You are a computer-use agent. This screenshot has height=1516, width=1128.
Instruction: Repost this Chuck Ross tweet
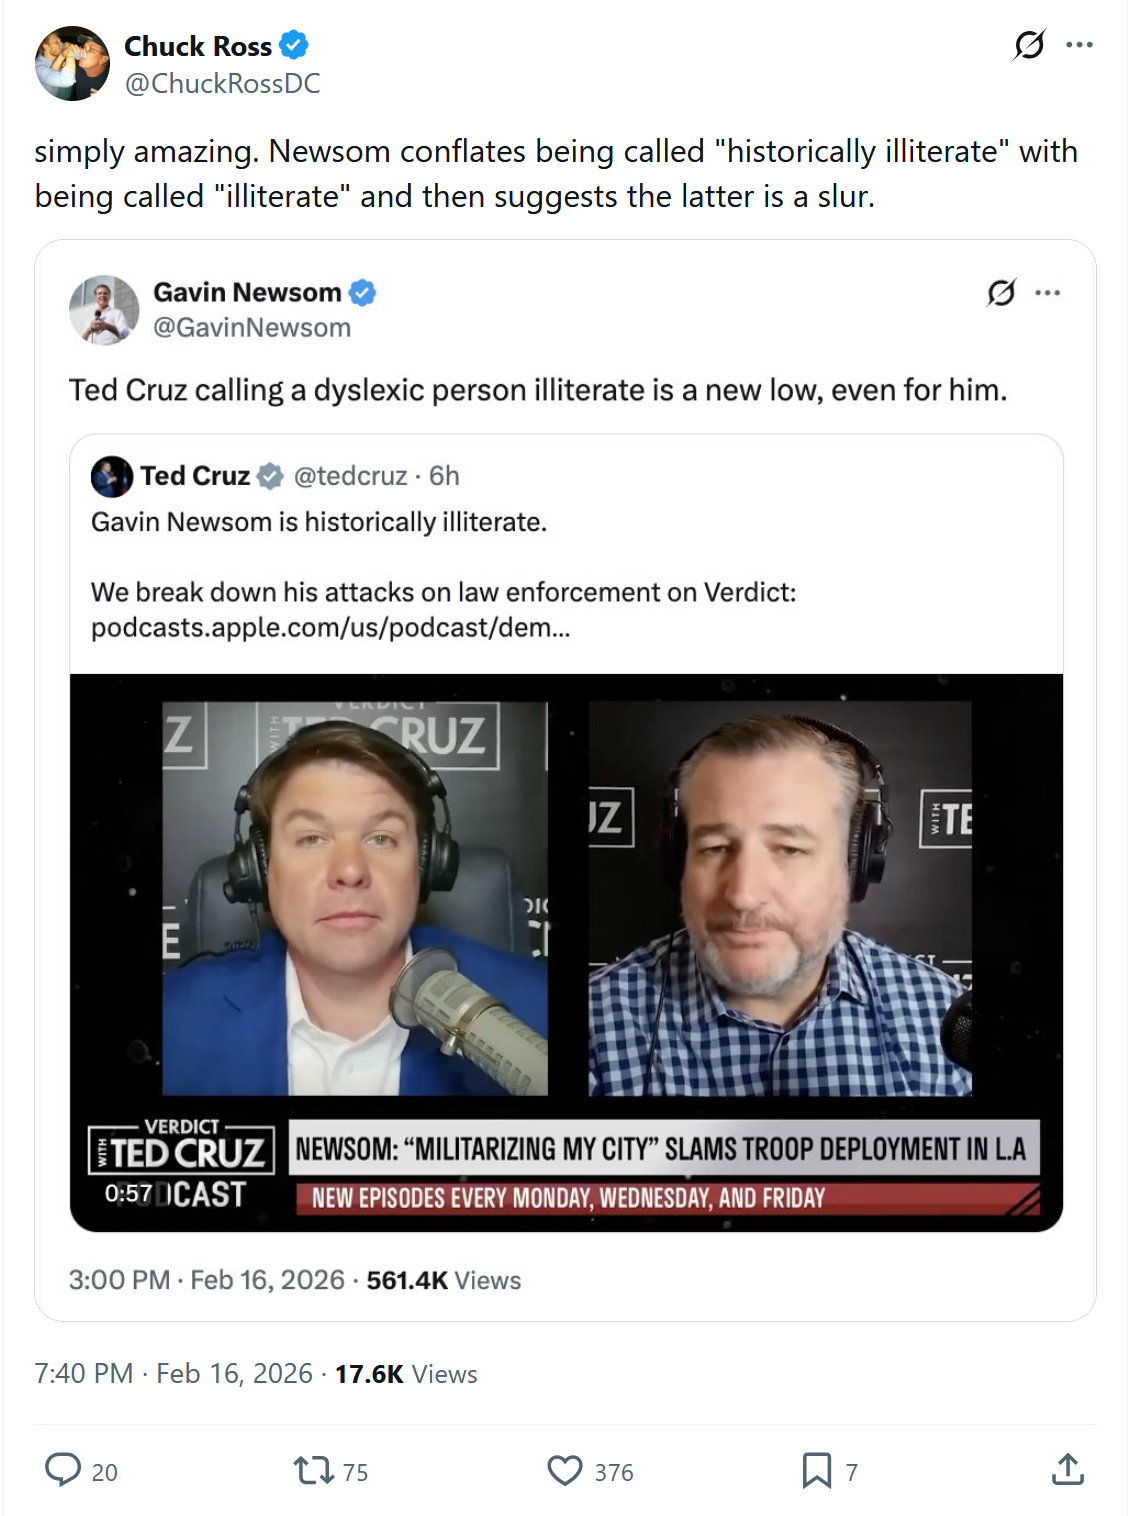pos(313,1470)
